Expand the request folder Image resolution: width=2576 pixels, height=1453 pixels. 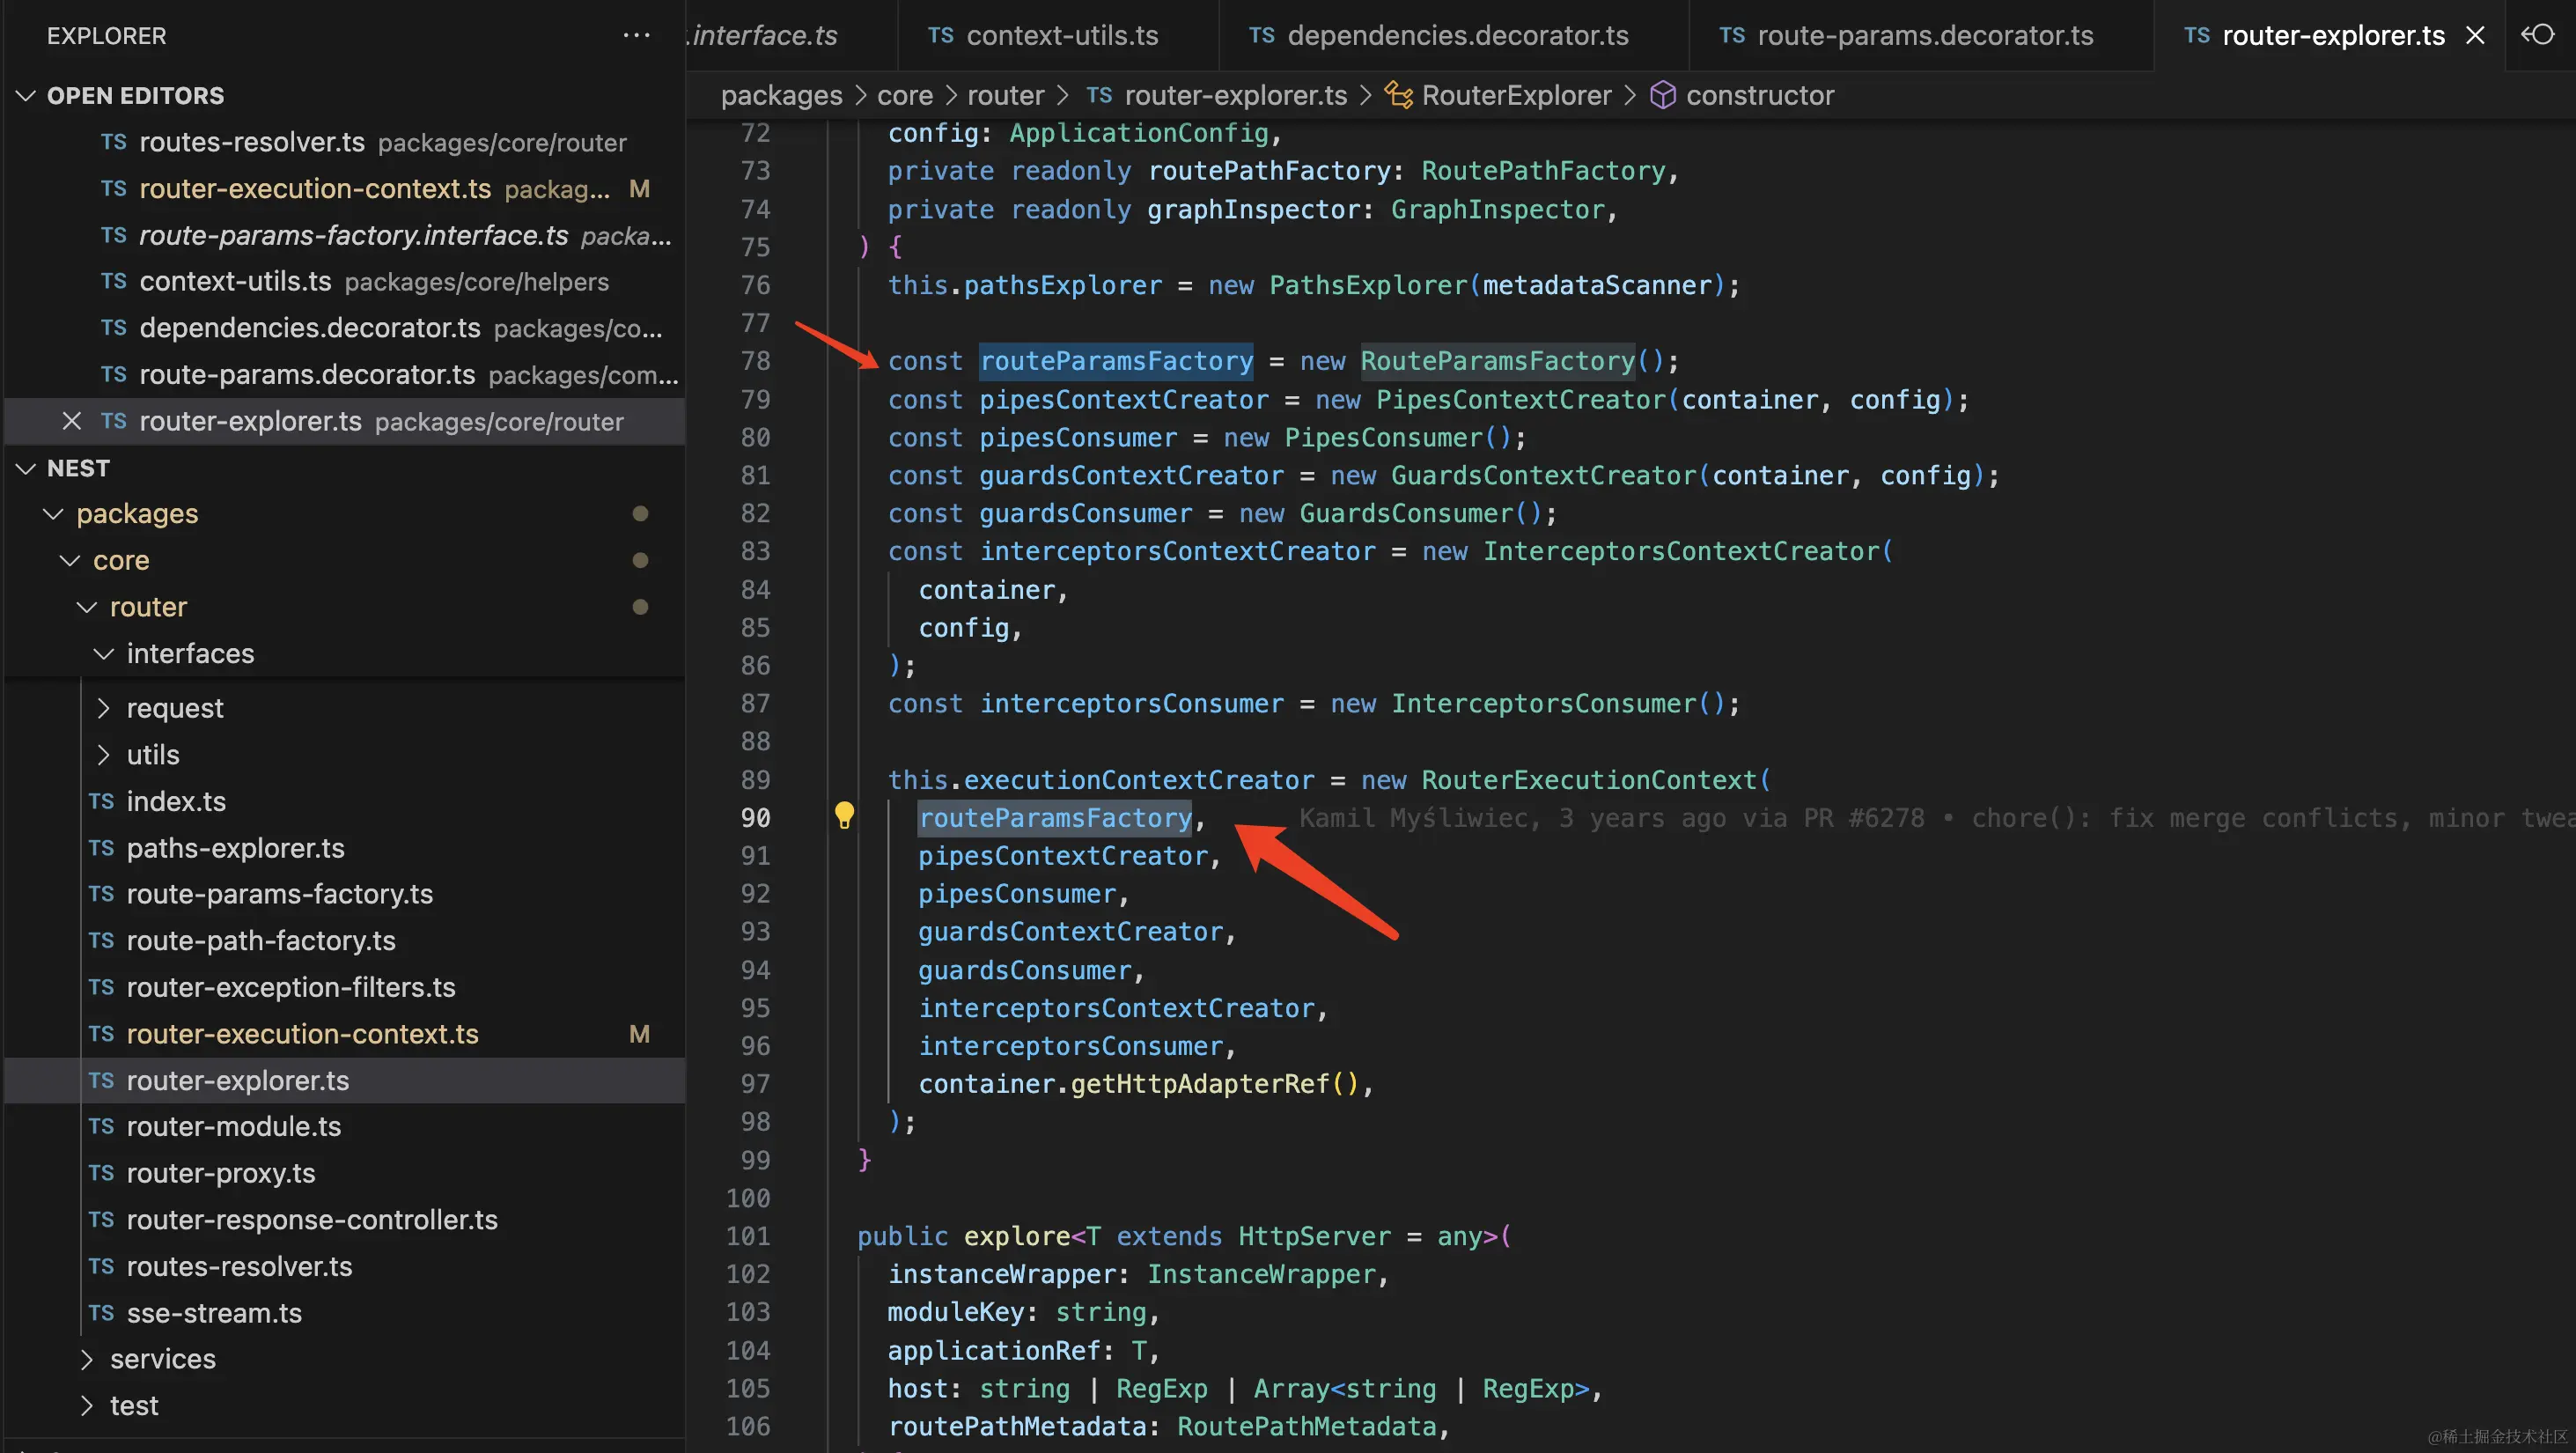pos(103,708)
